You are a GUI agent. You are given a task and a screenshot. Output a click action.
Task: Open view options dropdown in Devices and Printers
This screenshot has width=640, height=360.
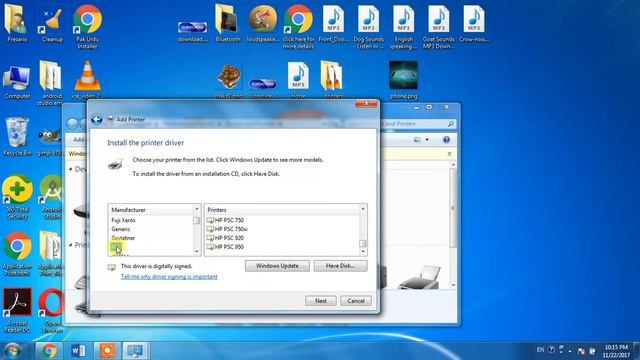[427, 140]
